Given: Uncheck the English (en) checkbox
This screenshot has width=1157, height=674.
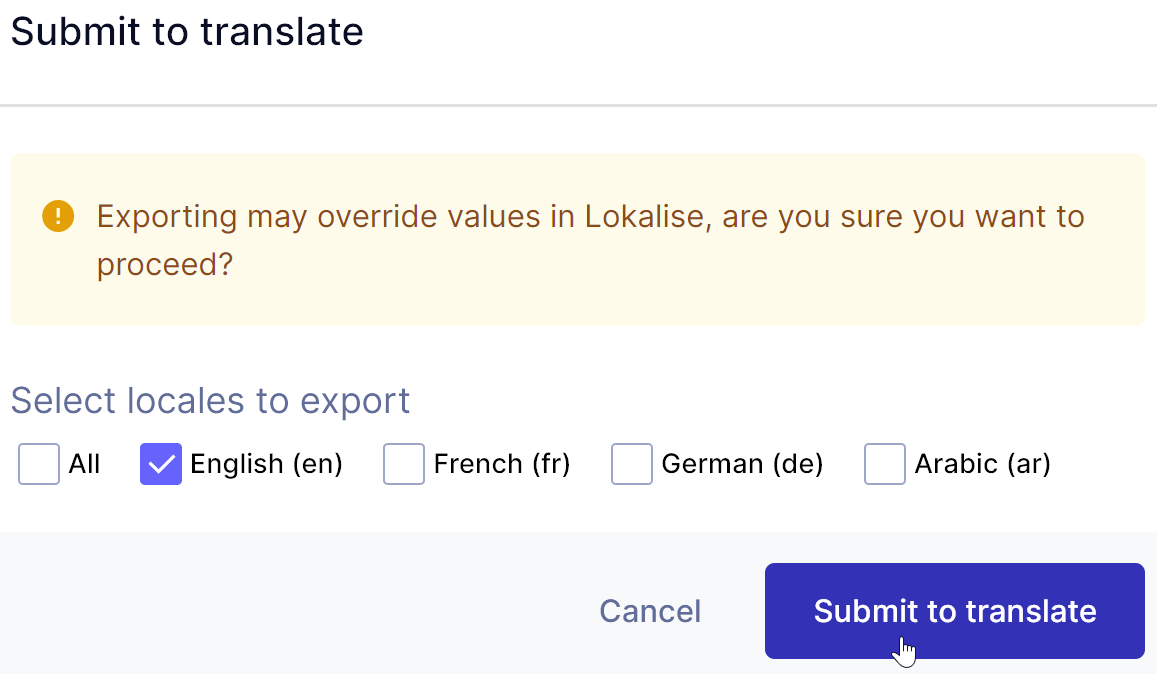Looking at the screenshot, I should click(161, 464).
